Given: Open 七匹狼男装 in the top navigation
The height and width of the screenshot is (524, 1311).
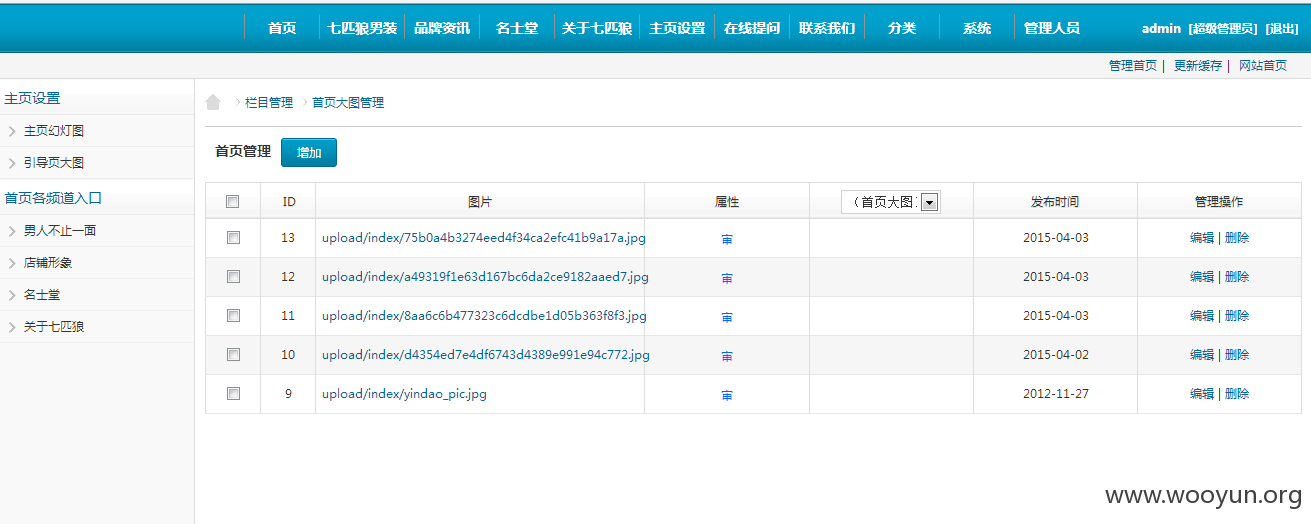Looking at the screenshot, I should [362, 28].
